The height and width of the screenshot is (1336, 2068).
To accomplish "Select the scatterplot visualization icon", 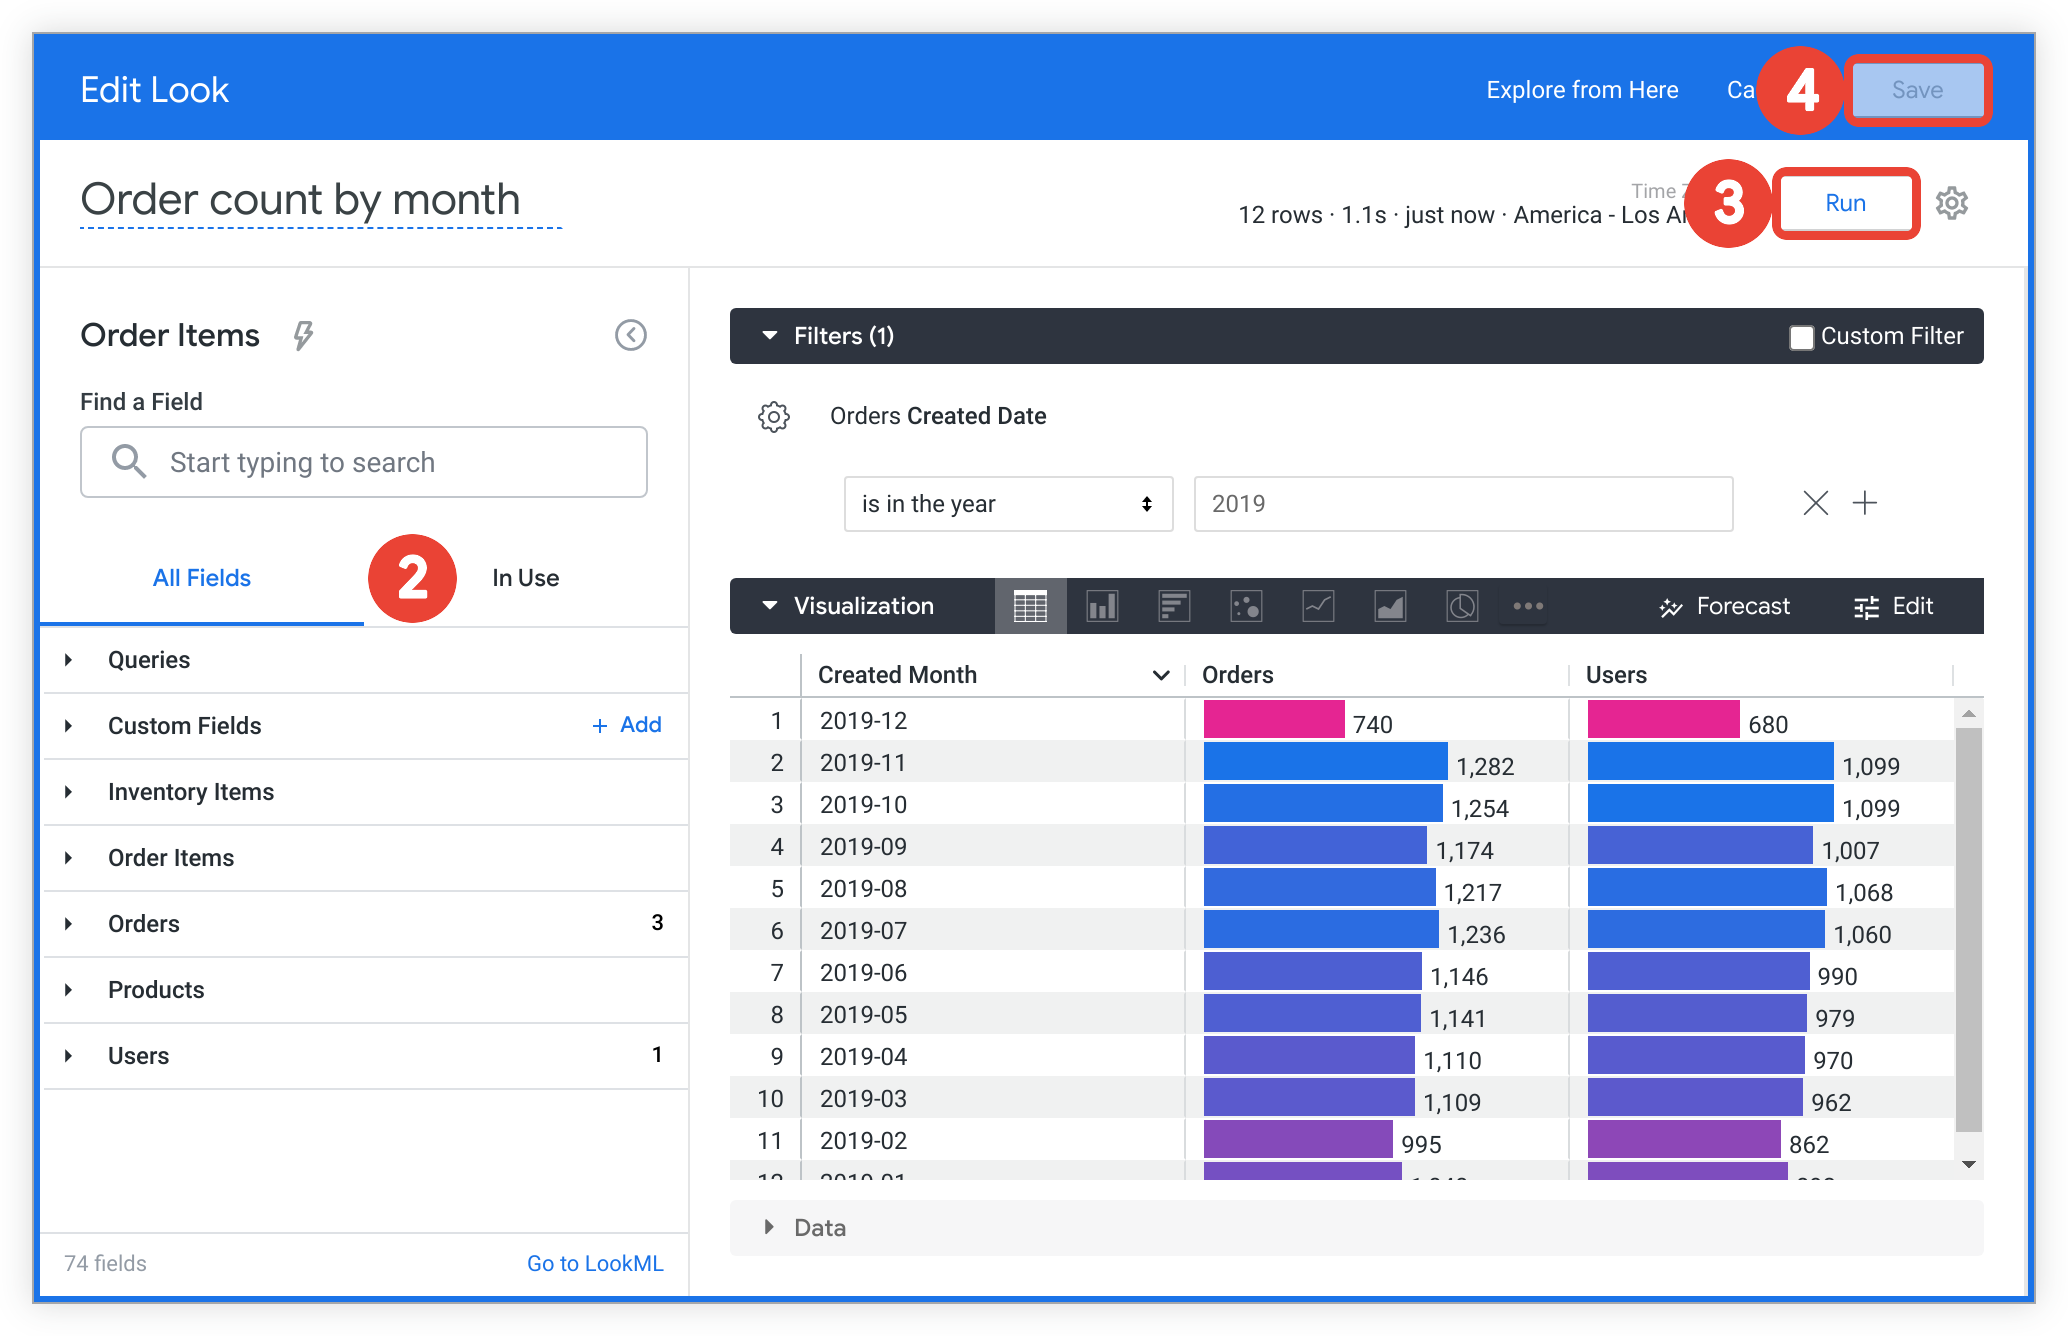I will [1246, 606].
